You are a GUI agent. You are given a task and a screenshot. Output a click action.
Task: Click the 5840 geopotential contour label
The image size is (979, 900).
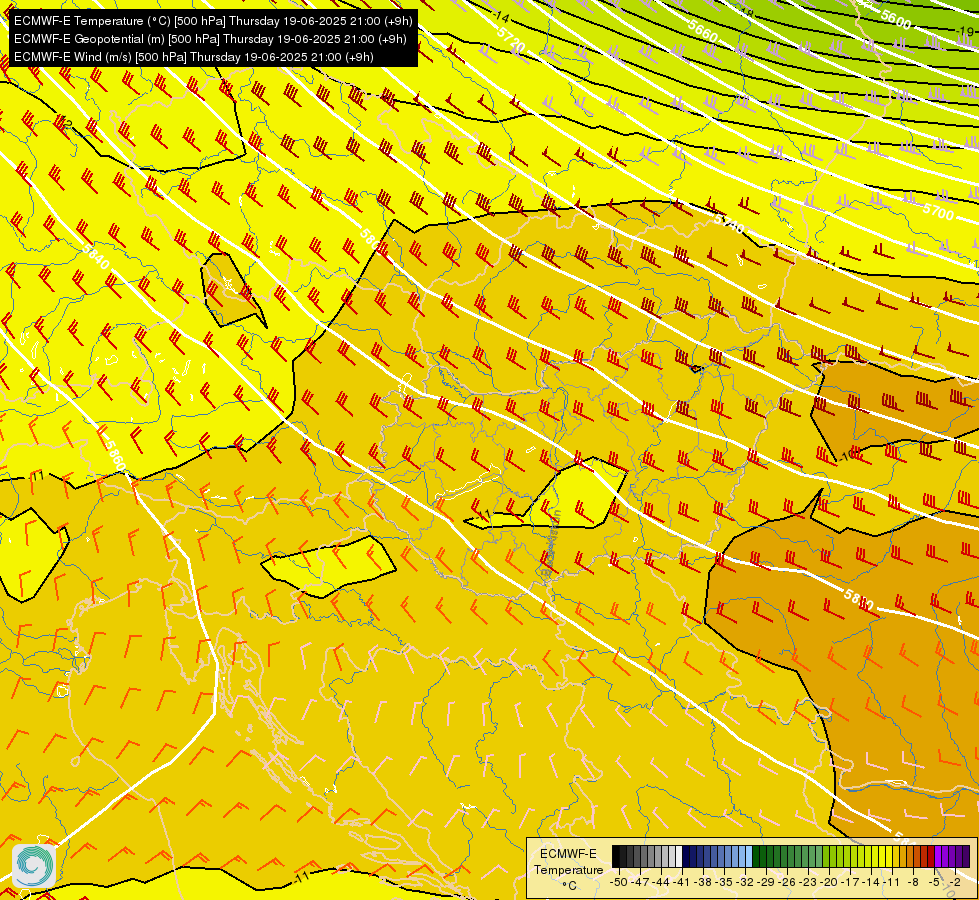(x=96, y=256)
